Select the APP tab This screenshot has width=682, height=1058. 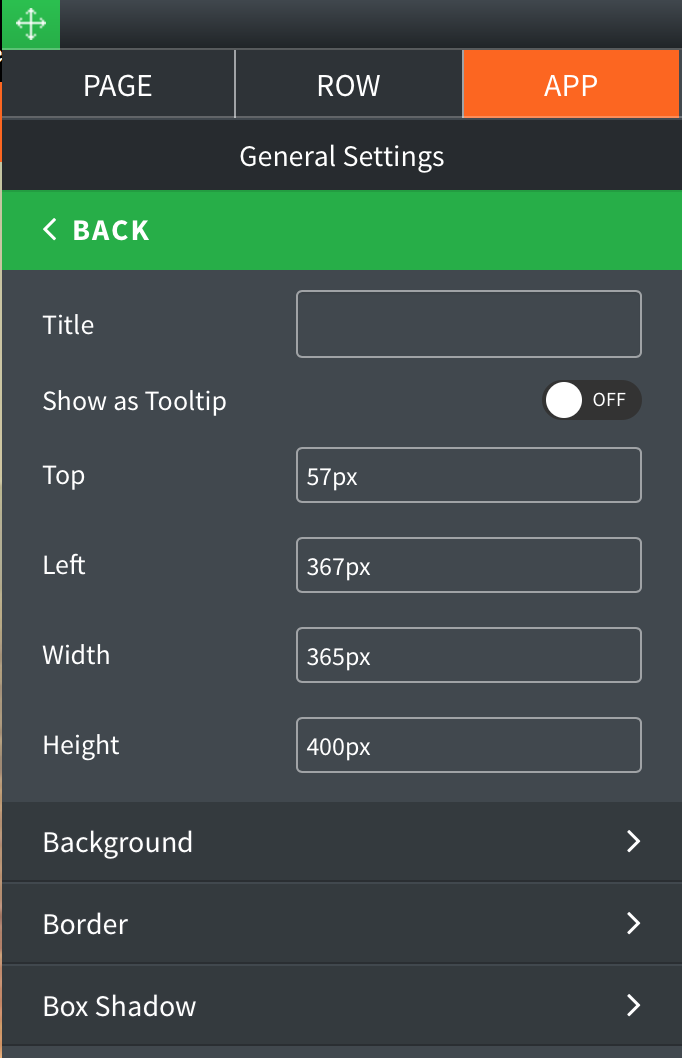point(571,85)
